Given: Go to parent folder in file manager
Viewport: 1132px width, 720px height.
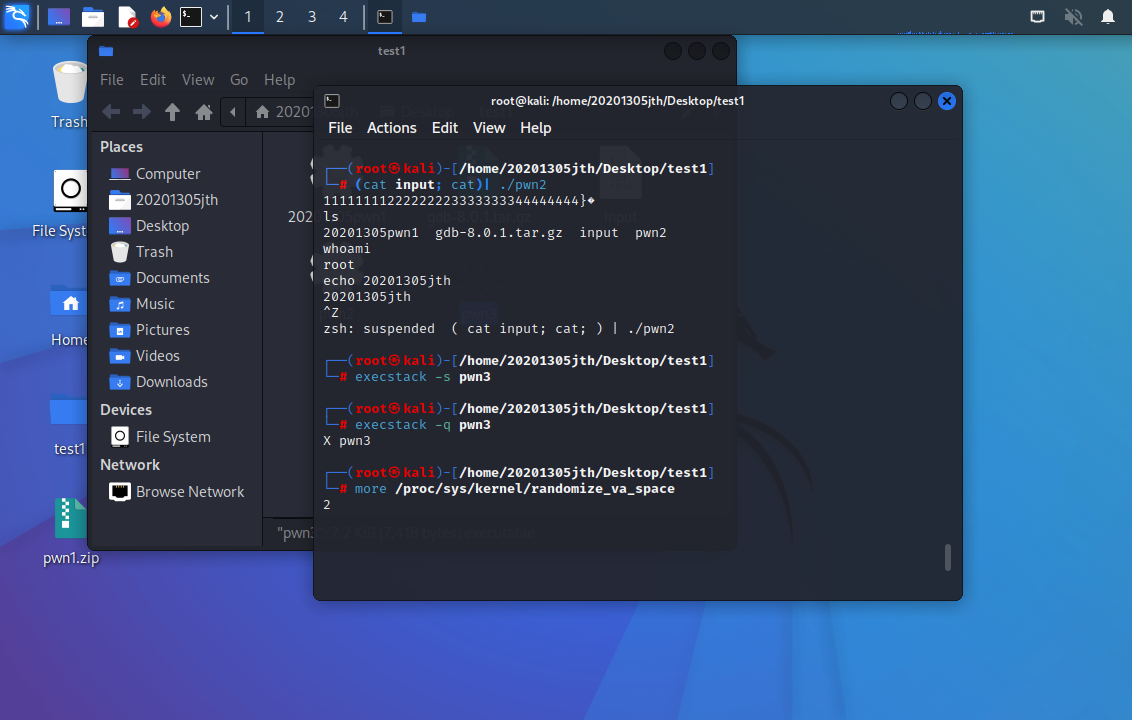Looking at the screenshot, I should [x=173, y=112].
